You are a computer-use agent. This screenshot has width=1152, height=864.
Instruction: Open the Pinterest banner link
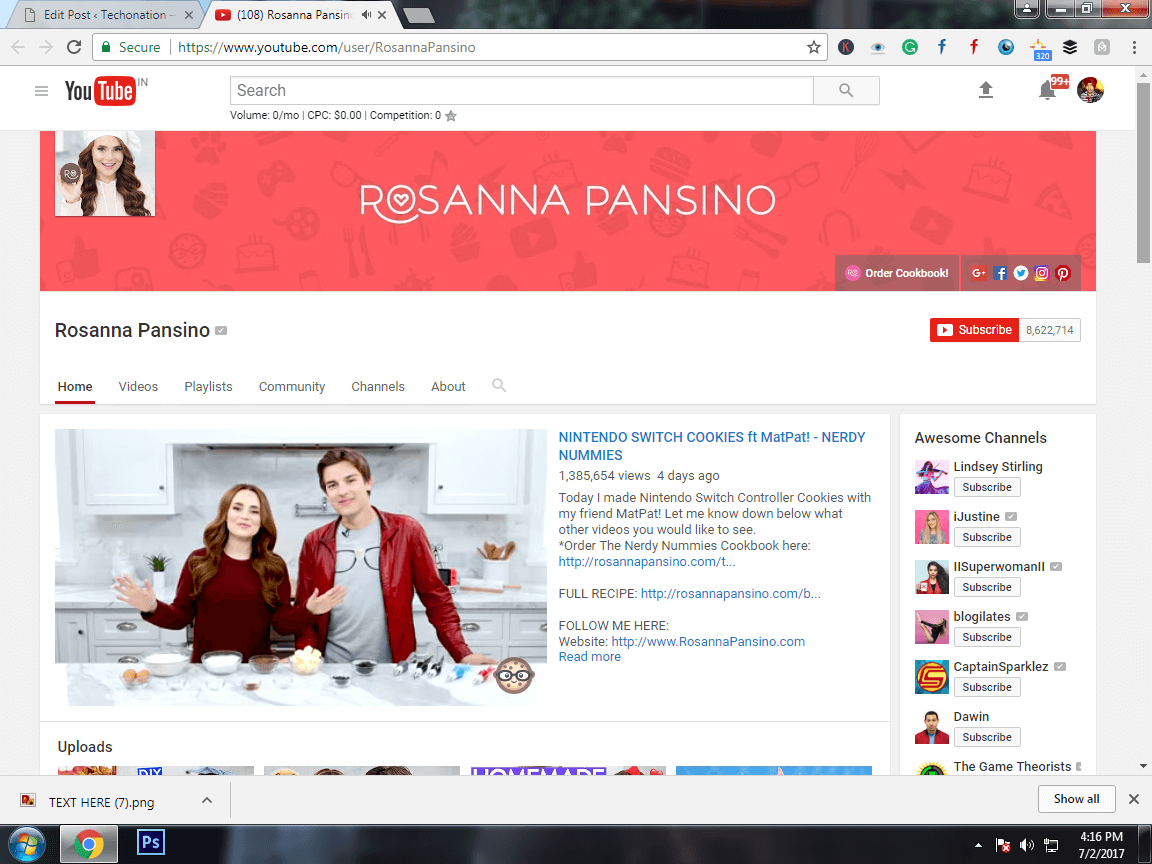coord(1063,273)
